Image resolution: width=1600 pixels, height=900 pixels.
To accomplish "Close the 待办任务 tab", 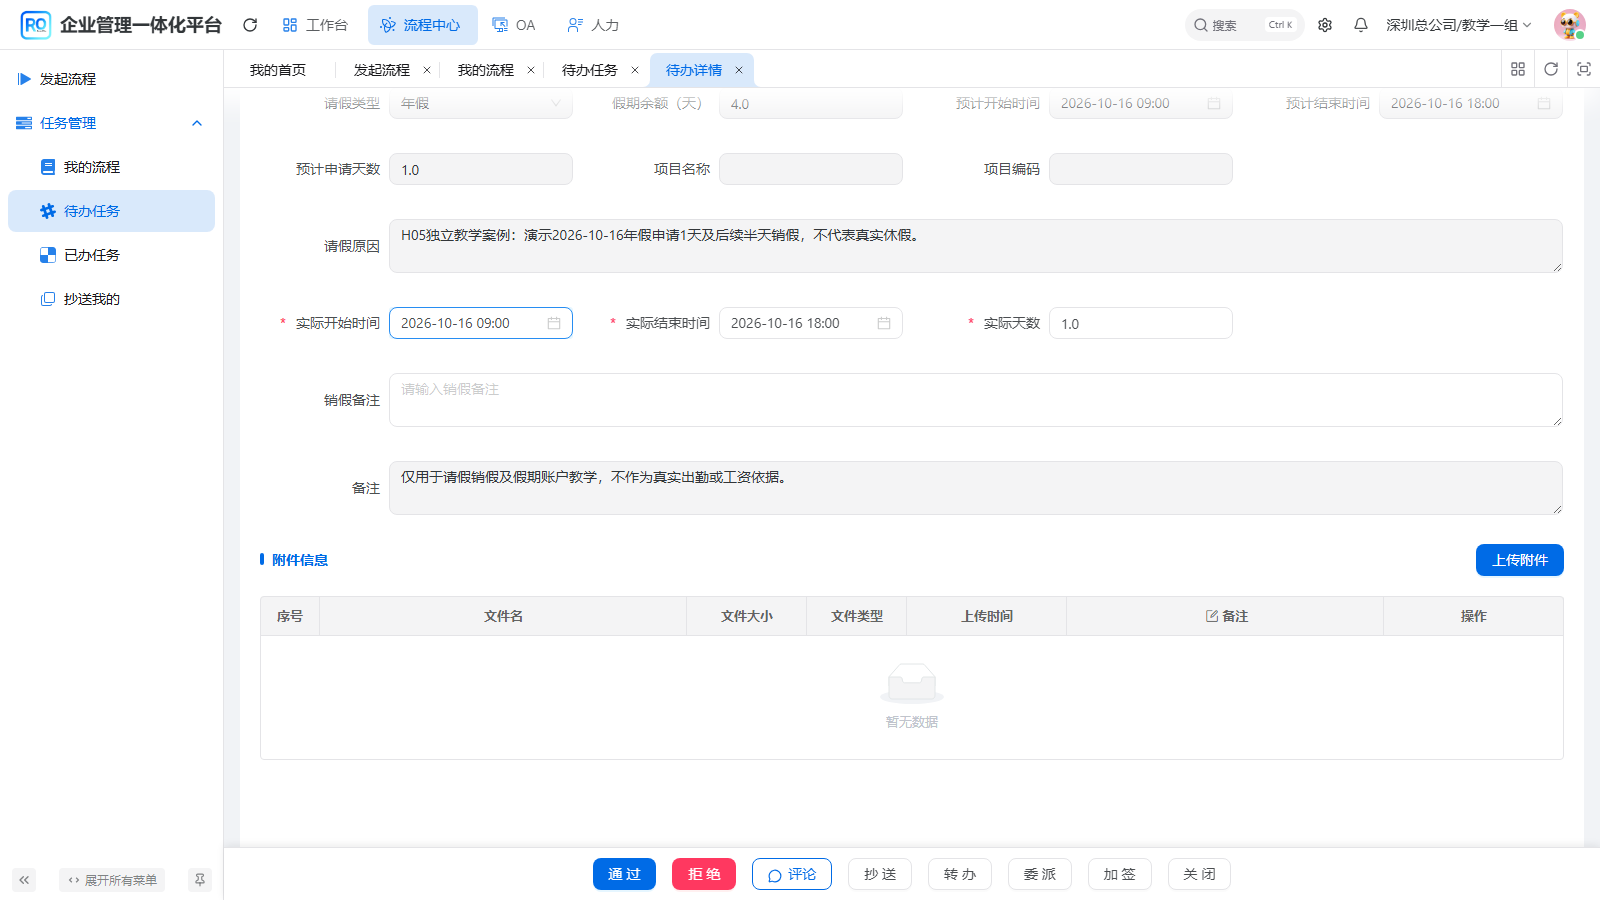I will (x=635, y=70).
